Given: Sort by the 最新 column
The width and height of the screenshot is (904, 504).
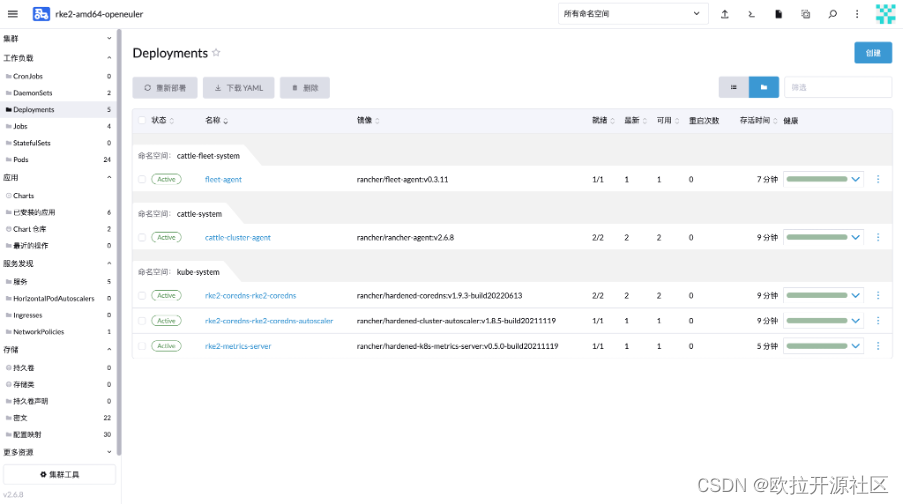Looking at the screenshot, I should pyautogui.click(x=636, y=121).
